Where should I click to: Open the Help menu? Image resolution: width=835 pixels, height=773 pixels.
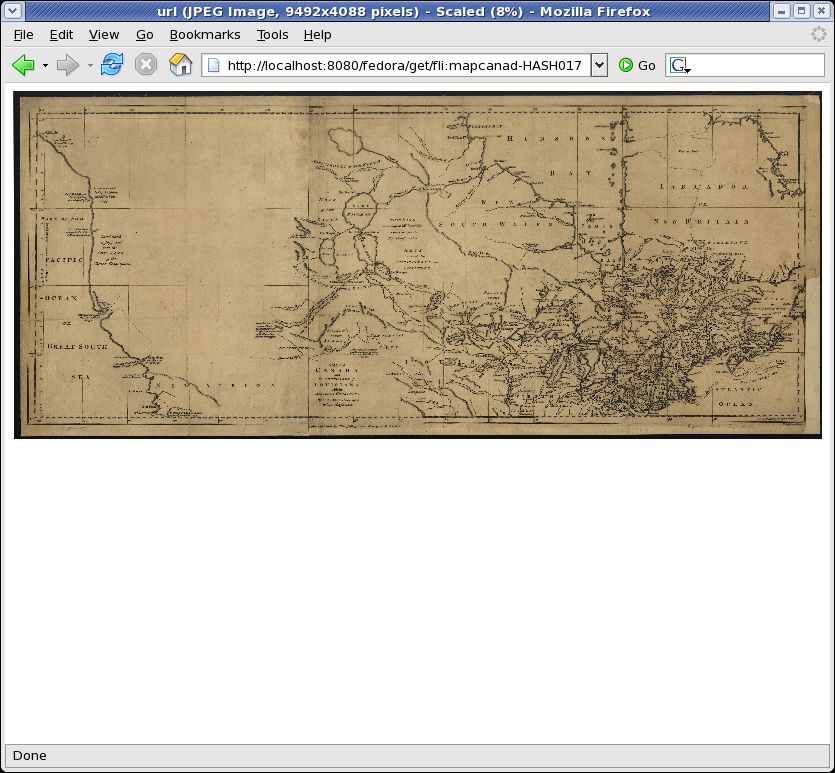[x=317, y=35]
